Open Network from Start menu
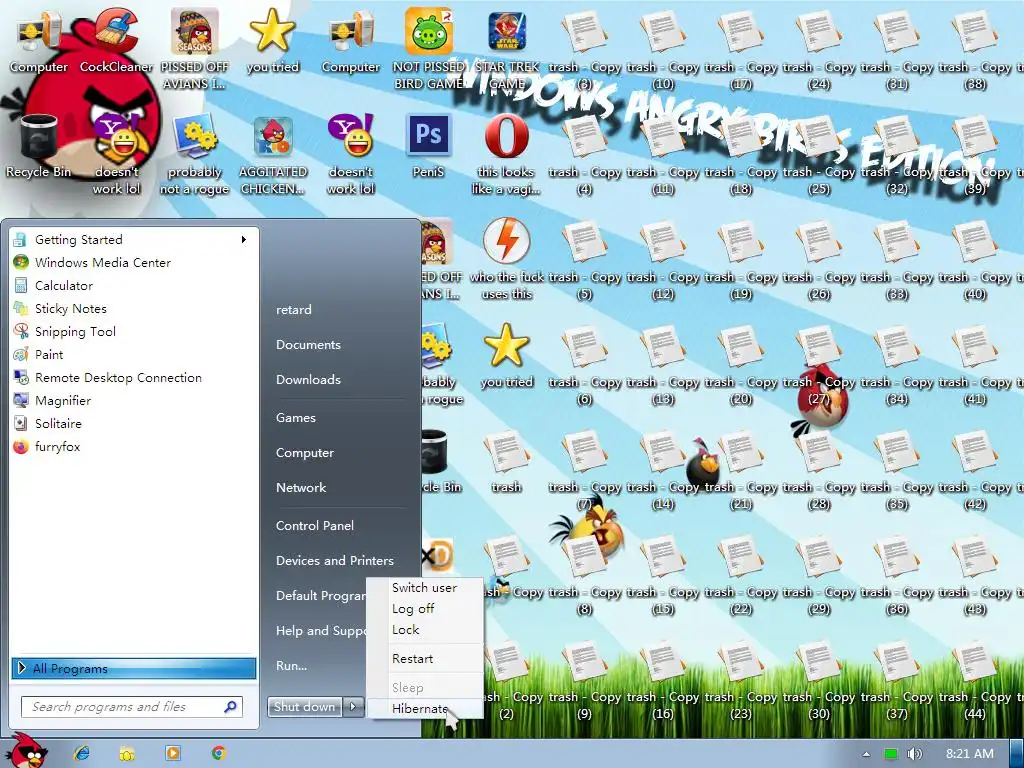The height and width of the screenshot is (768, 1024). click(x=301, y=488)
